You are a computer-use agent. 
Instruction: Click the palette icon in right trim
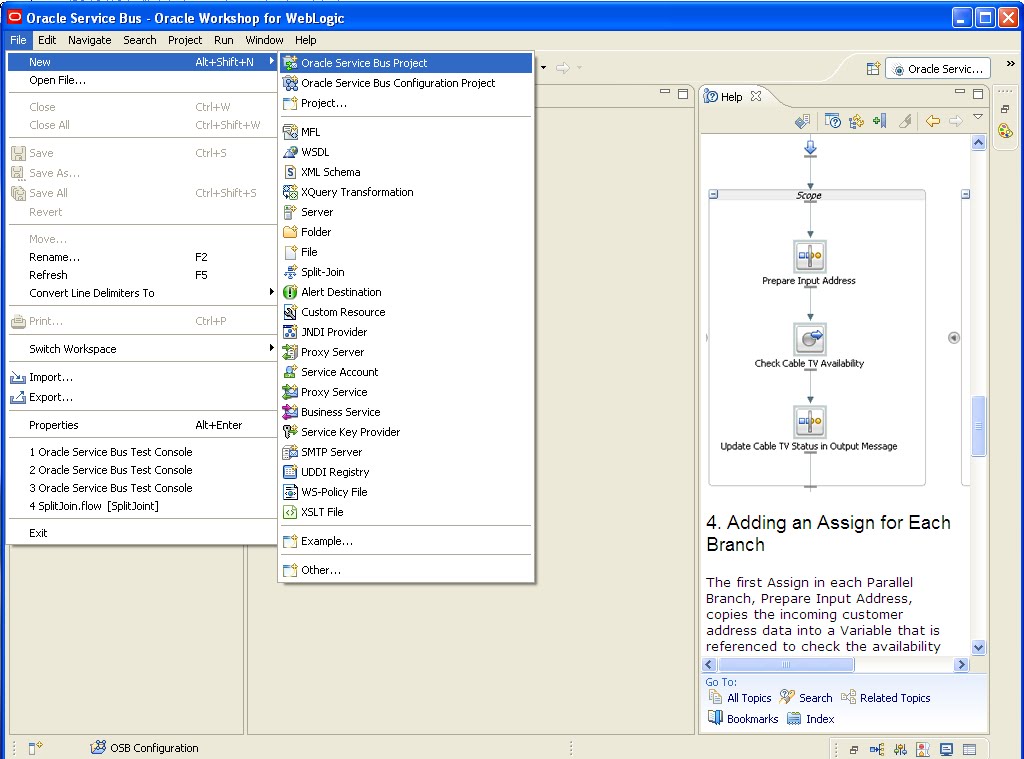coord(1005,131)
